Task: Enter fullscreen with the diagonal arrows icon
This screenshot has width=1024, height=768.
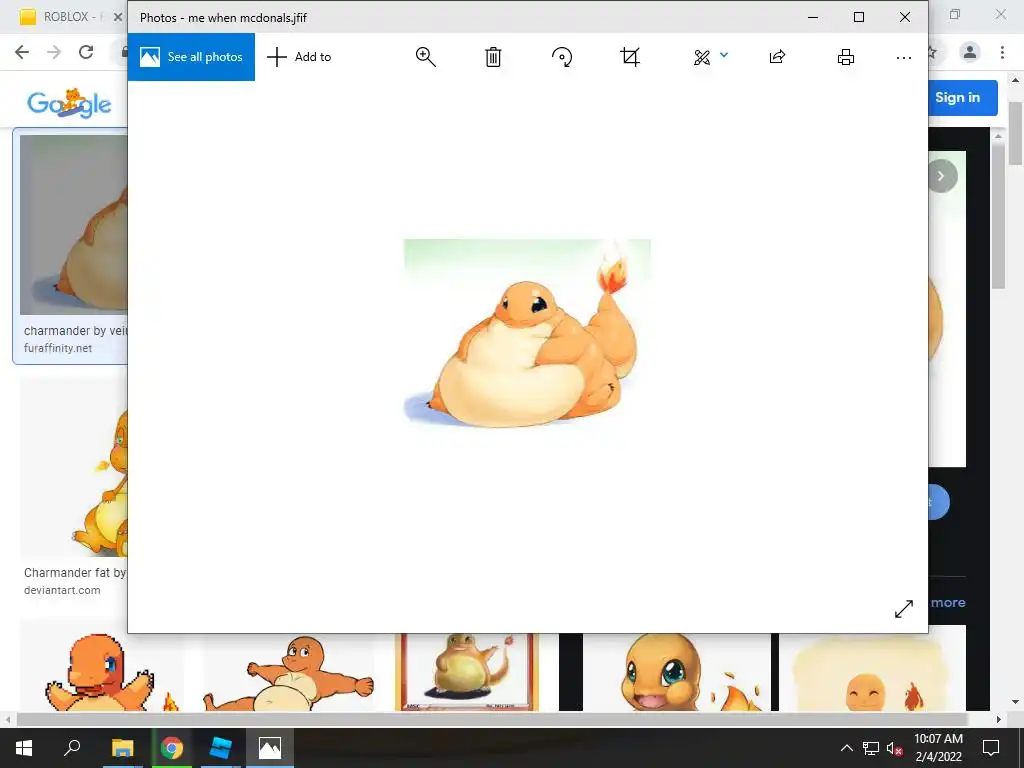Action: pyautogui.click(x=904, y=609)
